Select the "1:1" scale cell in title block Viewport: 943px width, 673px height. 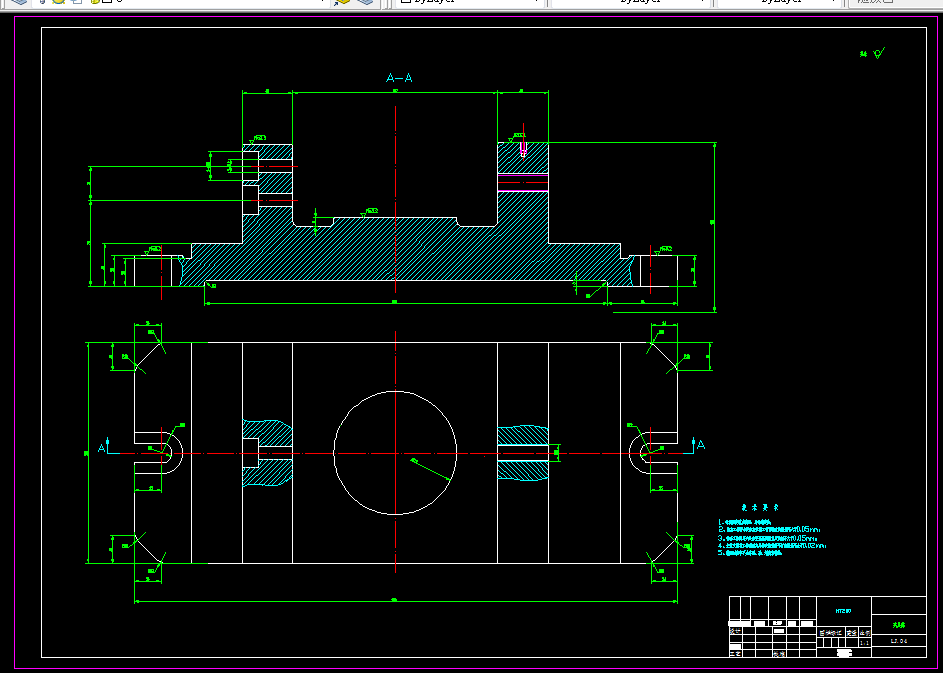pos(865,643)
